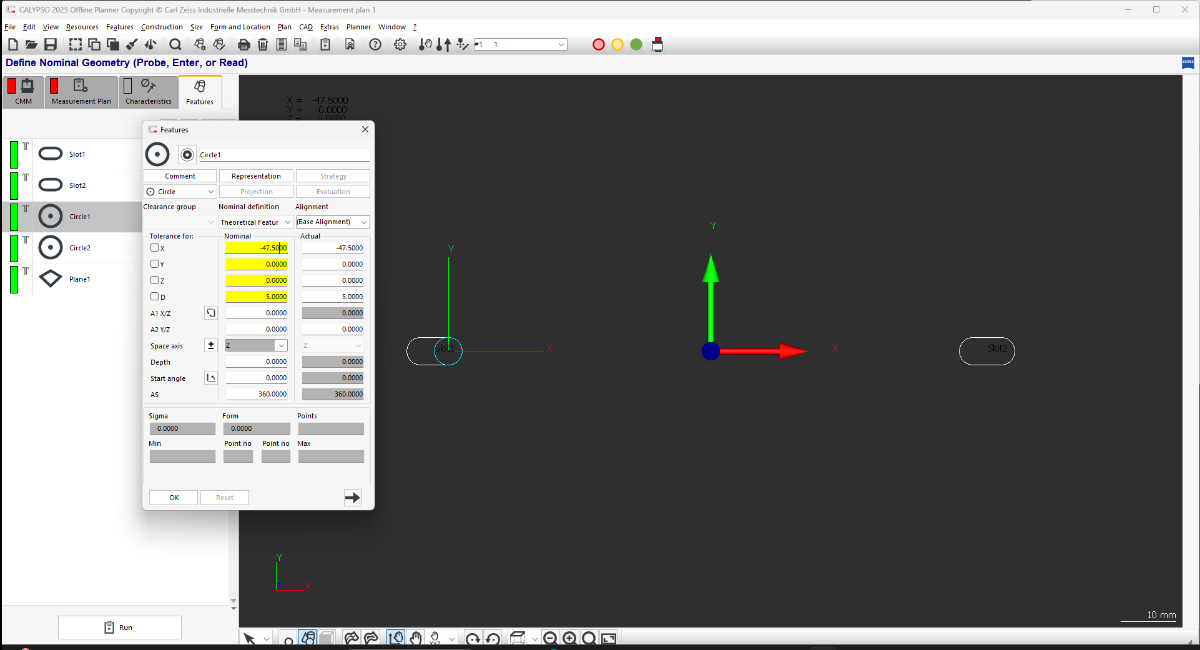Click the zoom in magnifier icon

point(569,638)
